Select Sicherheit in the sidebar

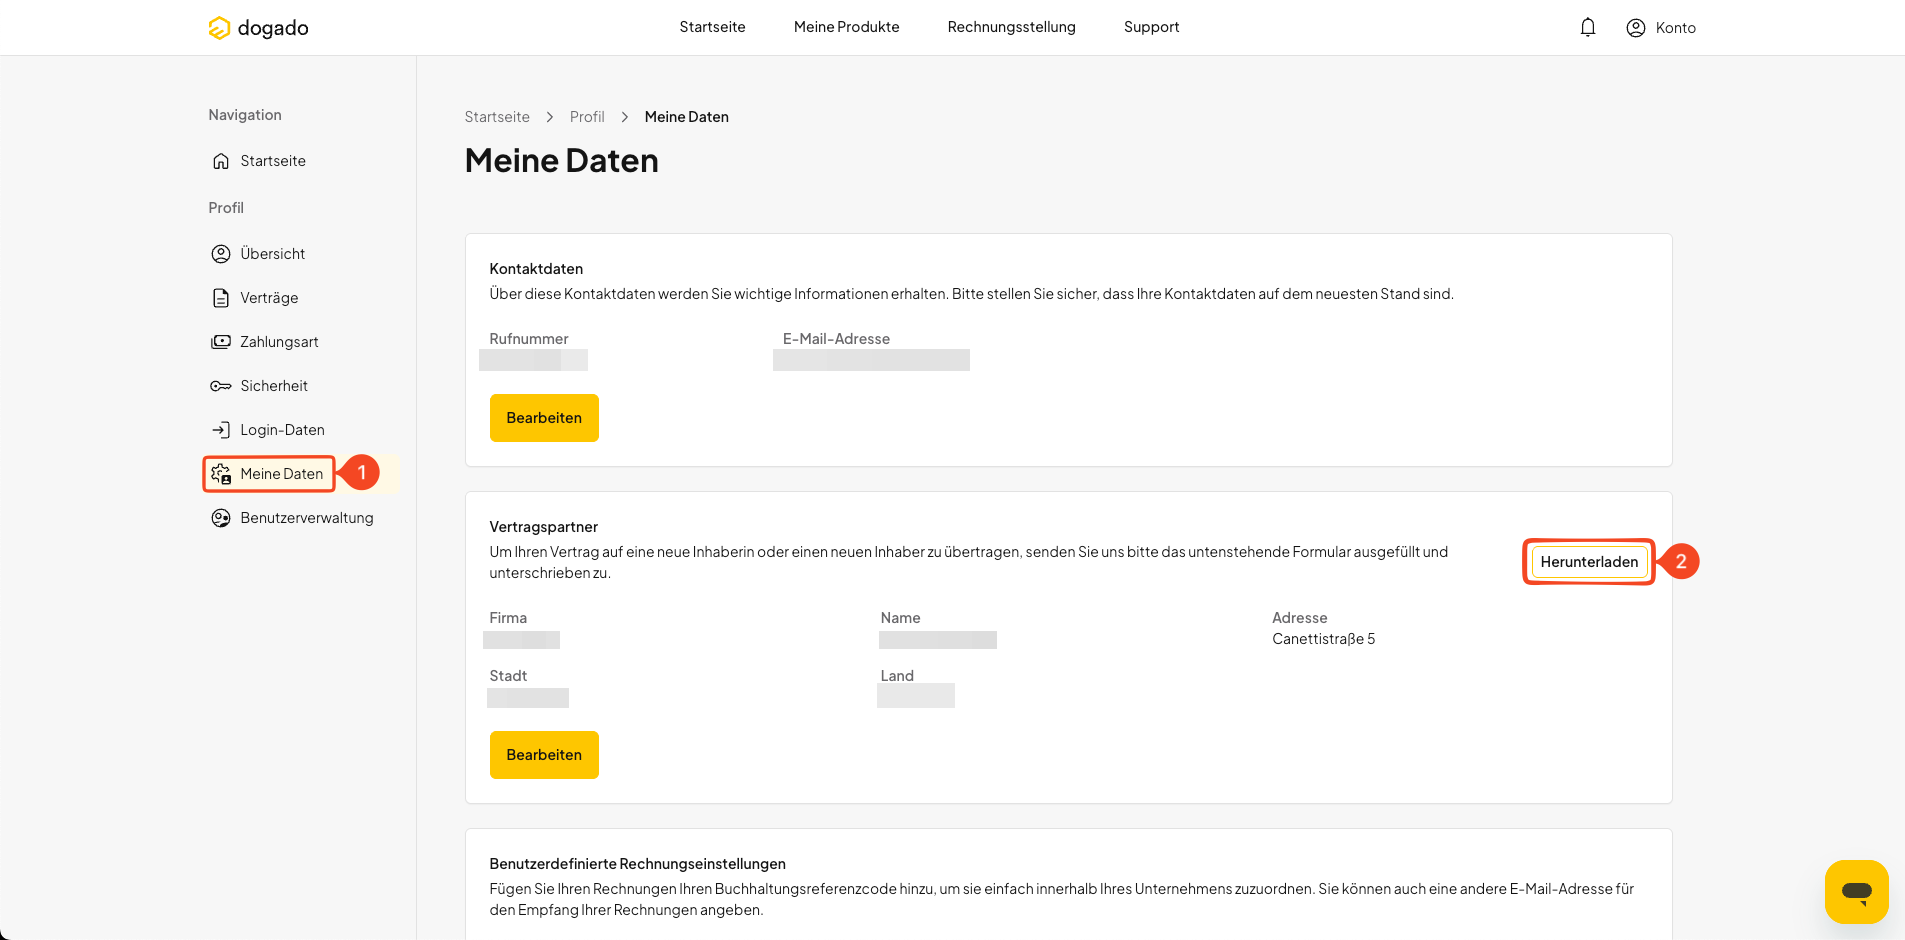click(274, 386)
